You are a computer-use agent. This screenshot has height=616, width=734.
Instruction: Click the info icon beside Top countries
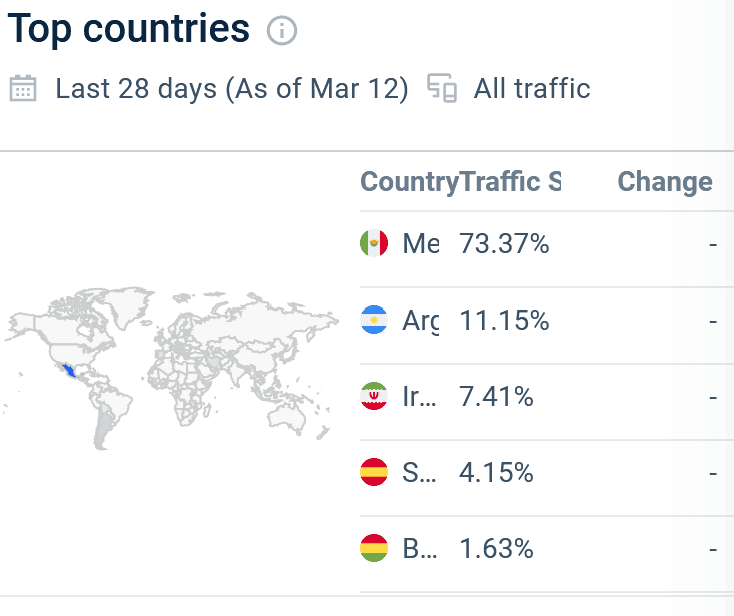click(282, 31)
